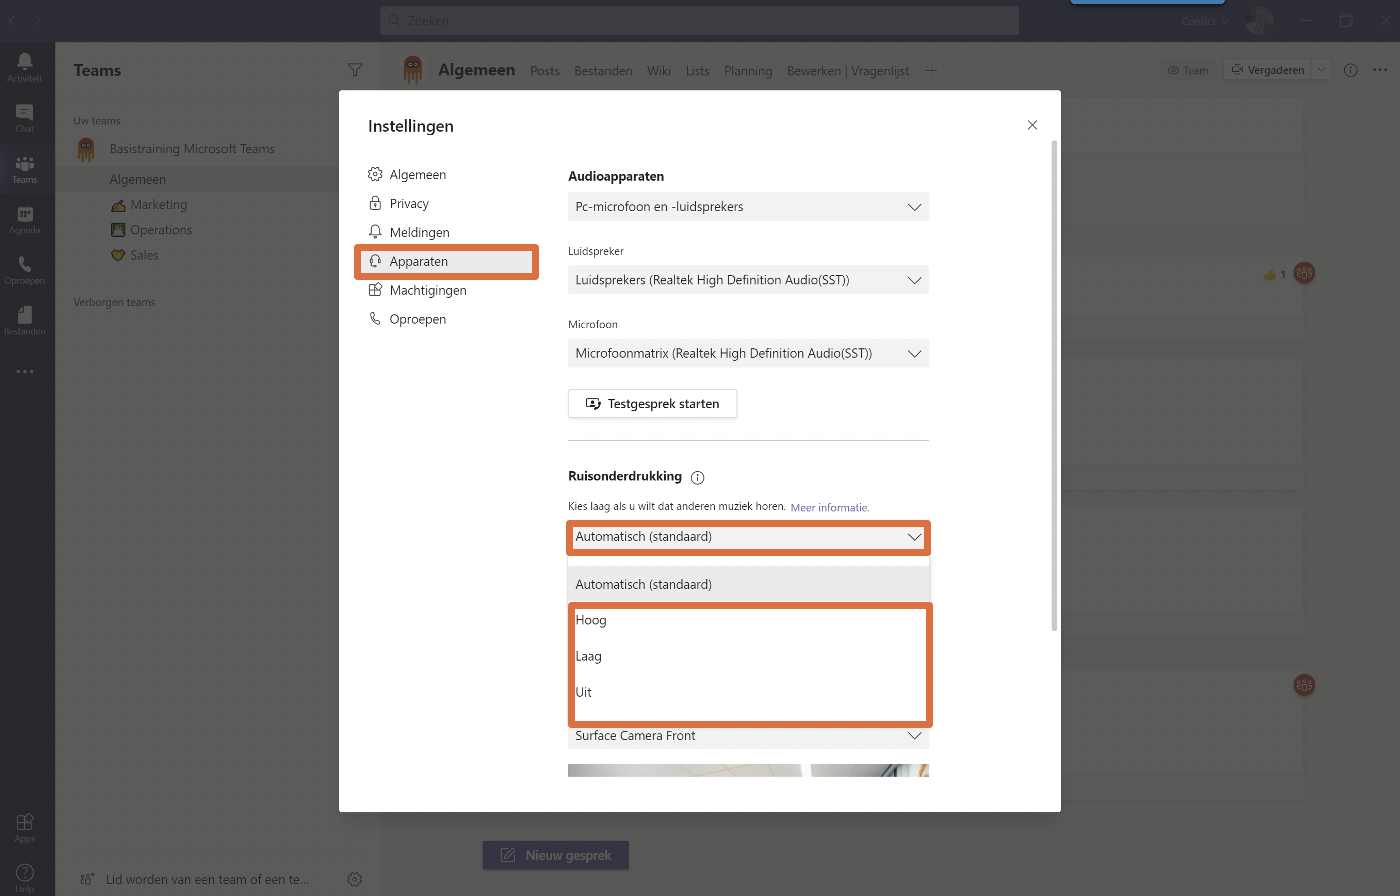Screen dimensions: 1400x896
Task: Follow the Meer informatie link
Action: click(830, 507)
